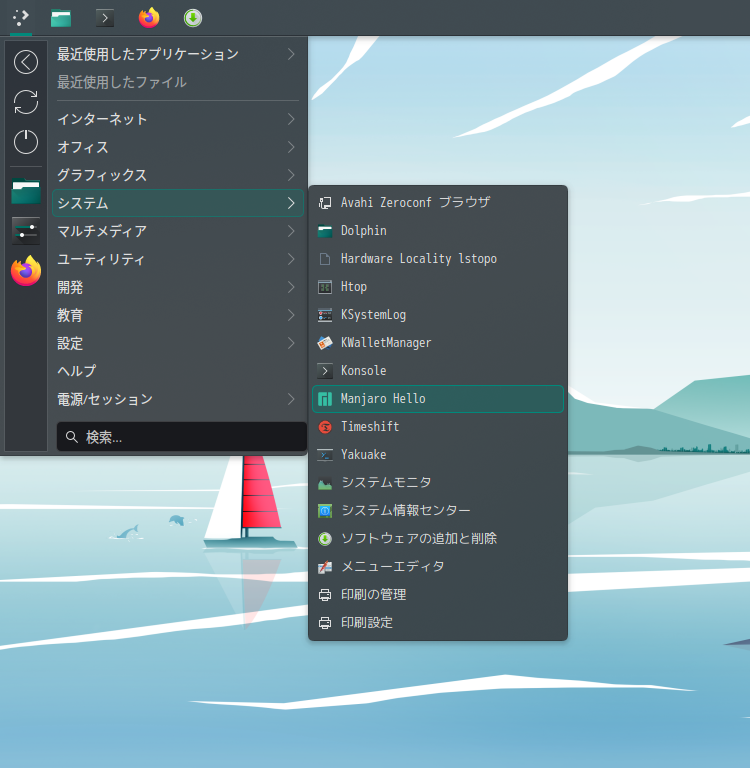Image resolution: width=750 pixels, height=768 pixels.
Task: Expand 最近使用したアプリケーション submenu arrow
Action: 291,54
